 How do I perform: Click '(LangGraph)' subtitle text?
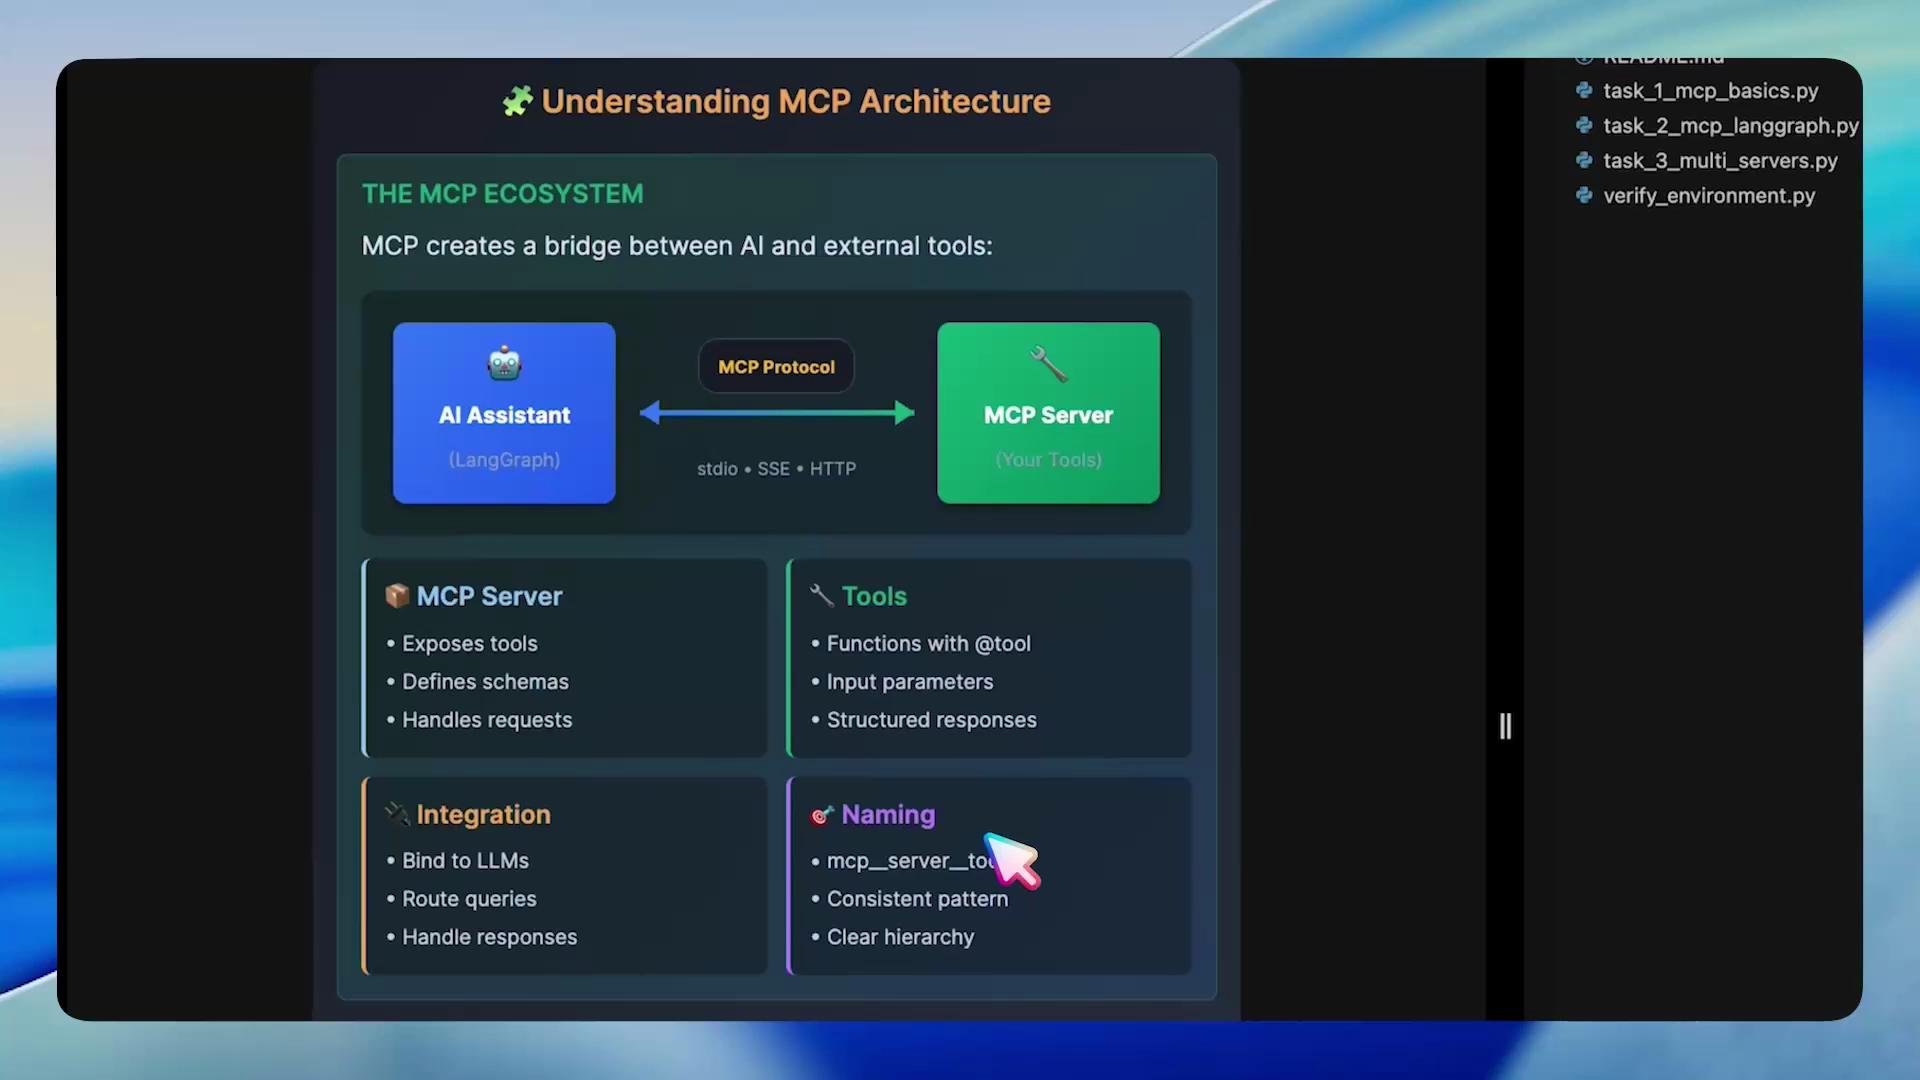point(504,460)
